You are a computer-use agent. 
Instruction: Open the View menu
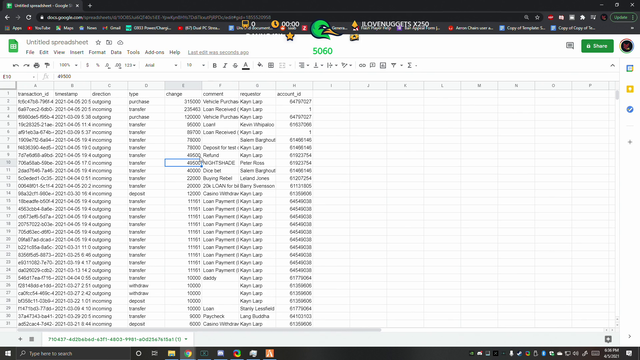[59, 52]
